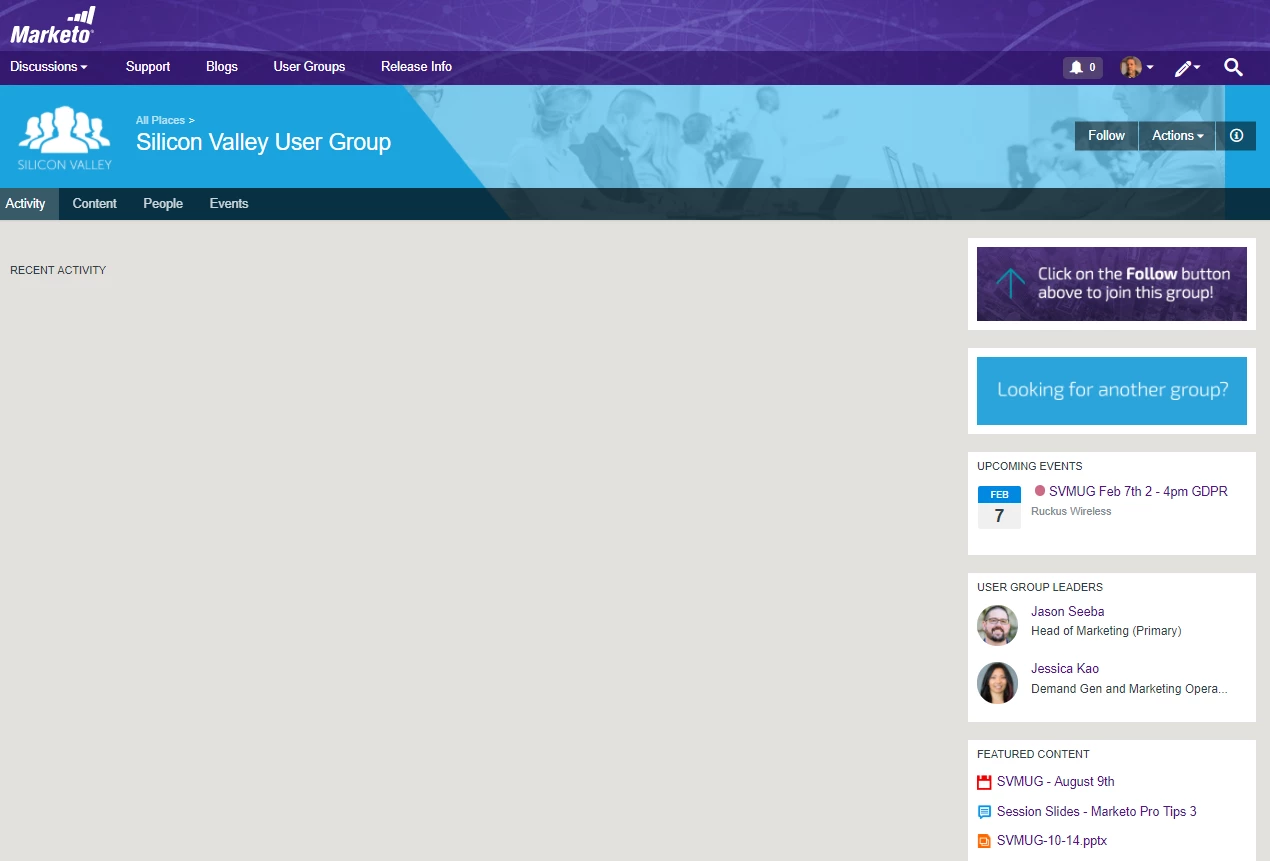Click the blue discussion icon beside Session Slides
The image size is (1270, 861).
tap(984, 812)
